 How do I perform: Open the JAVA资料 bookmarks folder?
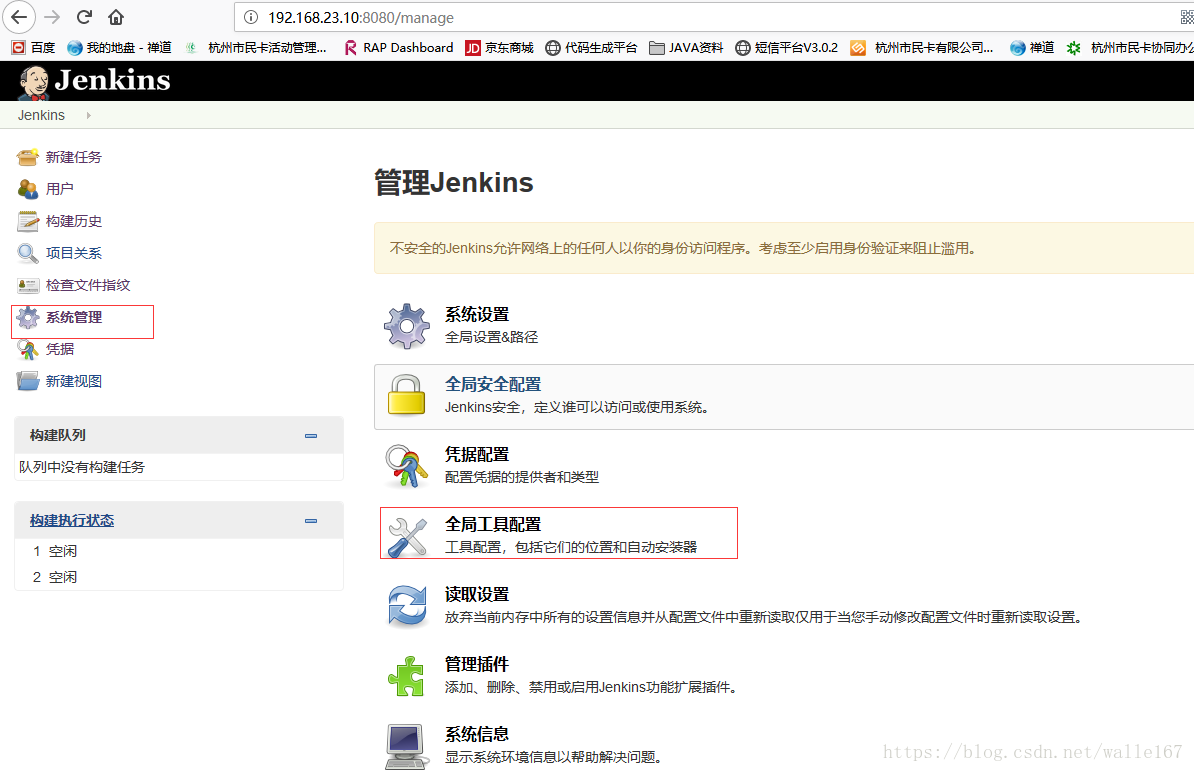(686, 48)
